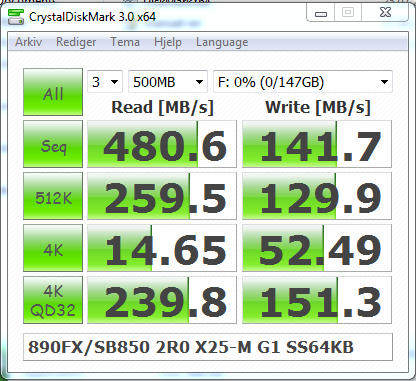Minimize the CrystalDiskMark window
416x381 pixels.
tap(321, 13)
